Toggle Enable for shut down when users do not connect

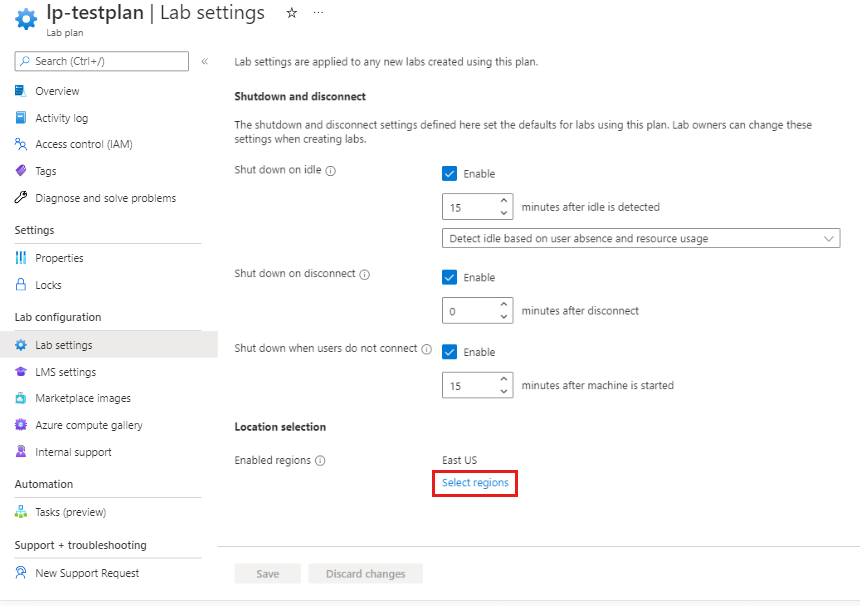coord(450,351)
